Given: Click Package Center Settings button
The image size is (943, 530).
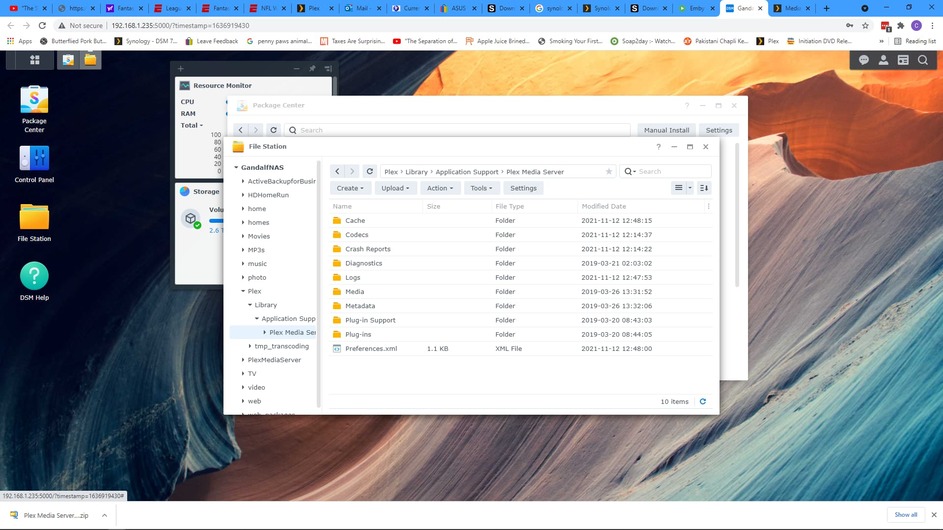Looking at the screenshot, I should 719,130.
